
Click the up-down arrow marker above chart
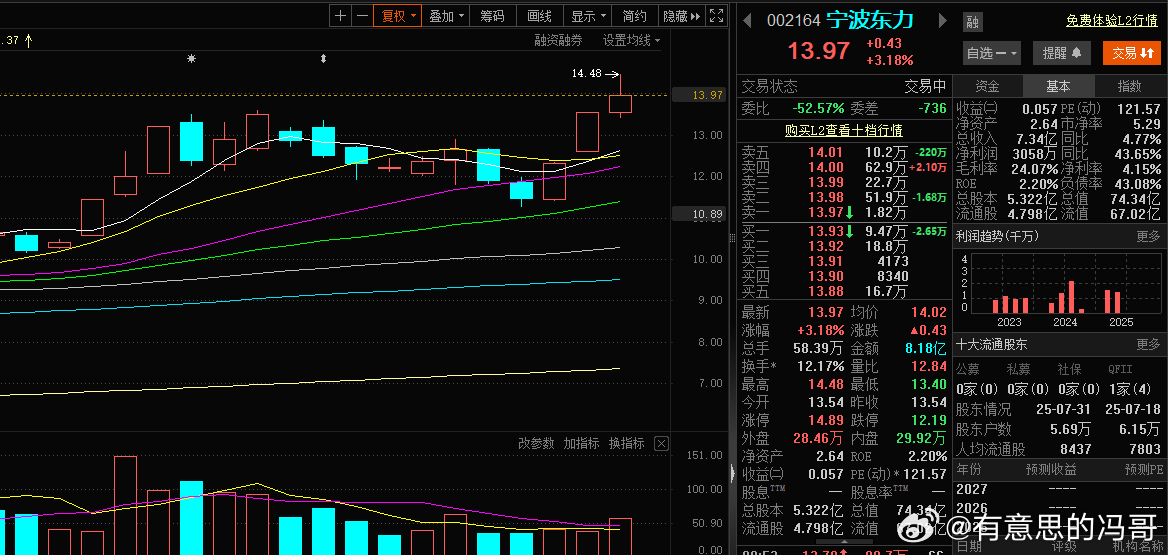[x=323, y=58]
